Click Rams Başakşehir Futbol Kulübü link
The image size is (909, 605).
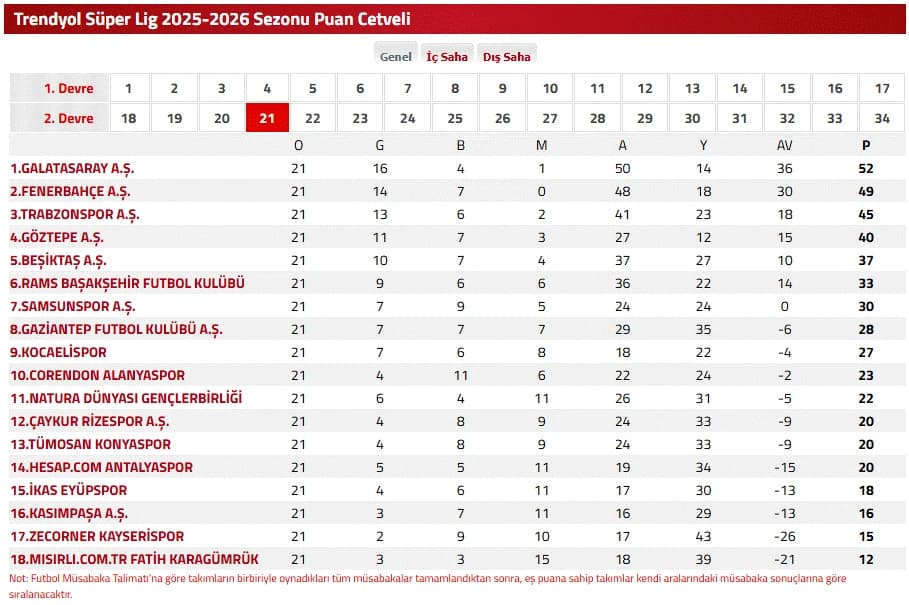coord(128,283)
